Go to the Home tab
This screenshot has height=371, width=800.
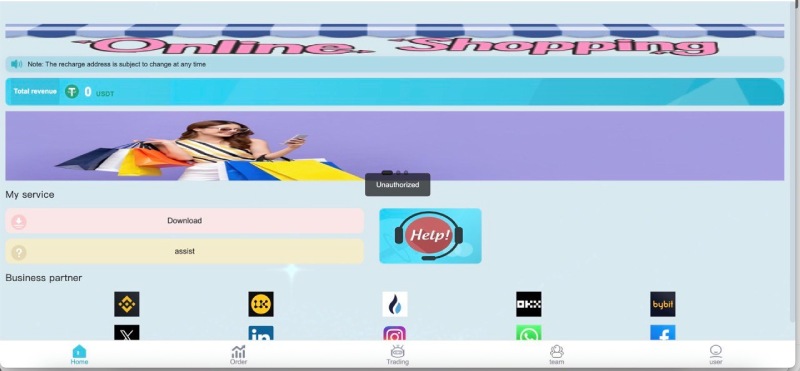click(79, 355)
